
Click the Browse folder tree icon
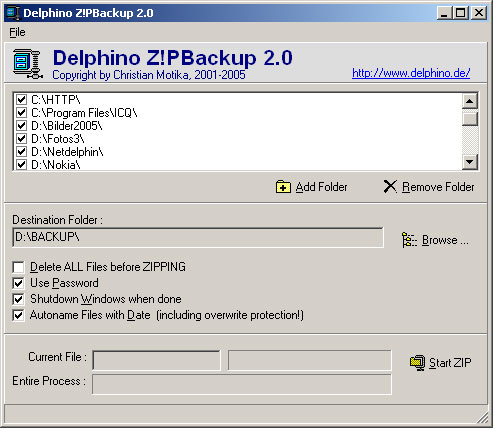(409, 240)
